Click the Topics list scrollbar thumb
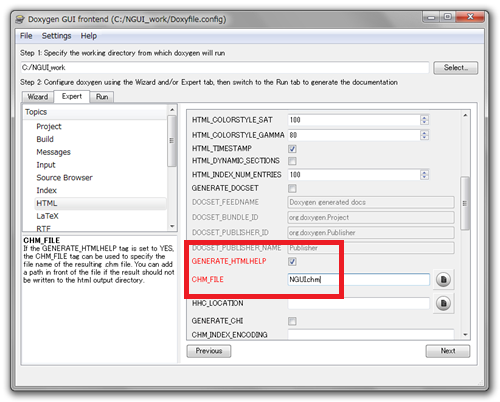Screen dimensions: 500x402 point(172,141)
